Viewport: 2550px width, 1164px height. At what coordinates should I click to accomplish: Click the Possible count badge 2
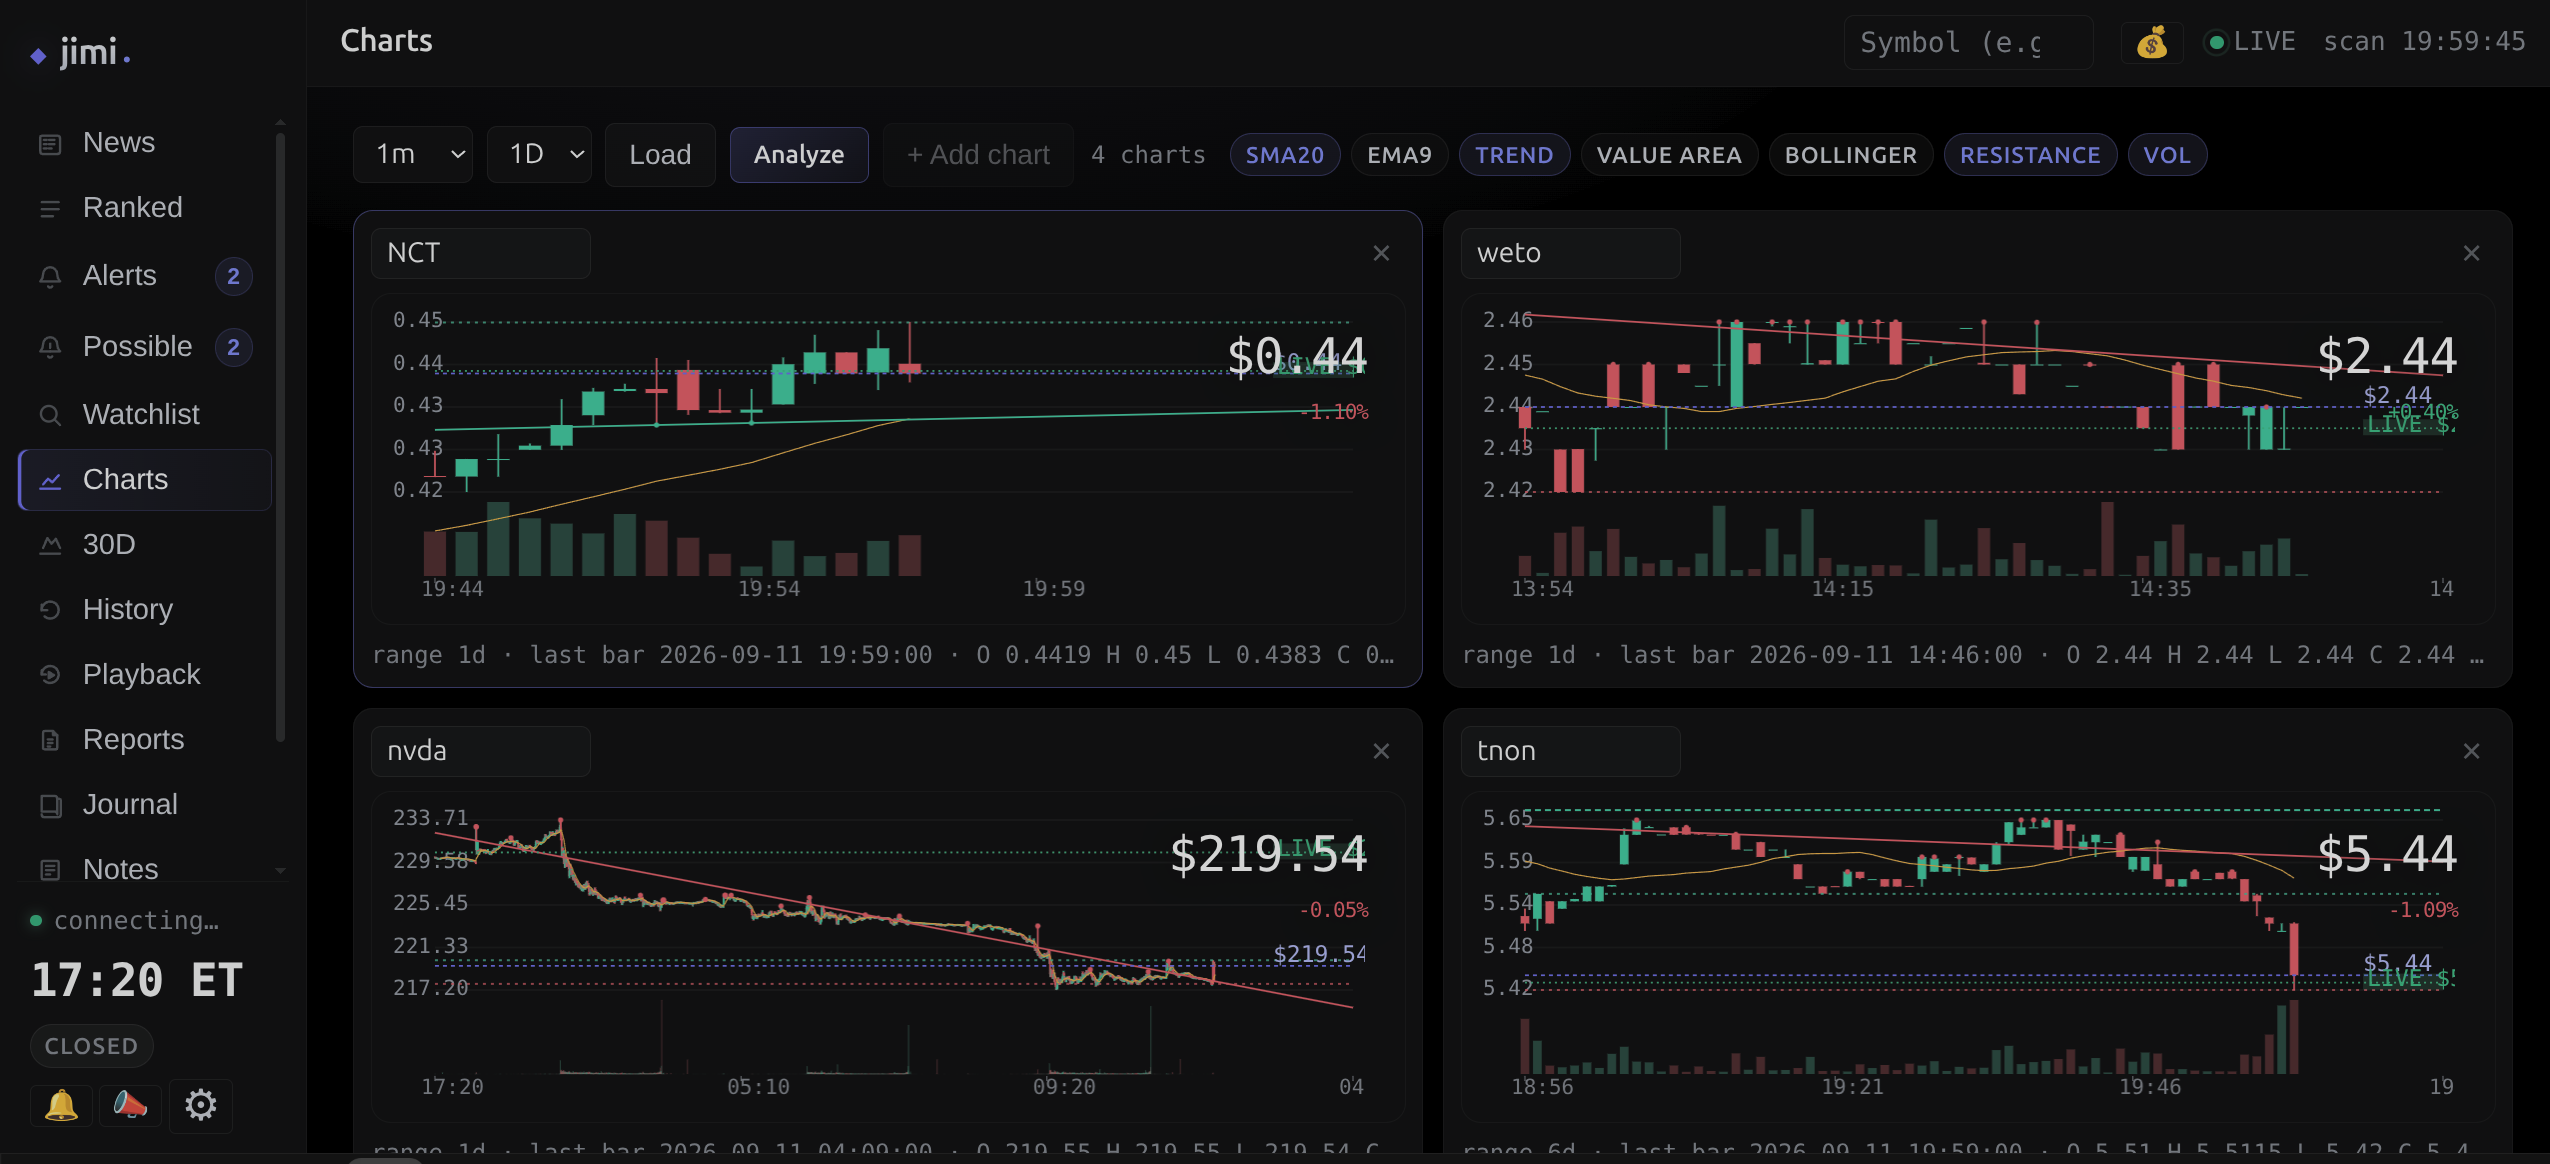(x=234, y=348)
